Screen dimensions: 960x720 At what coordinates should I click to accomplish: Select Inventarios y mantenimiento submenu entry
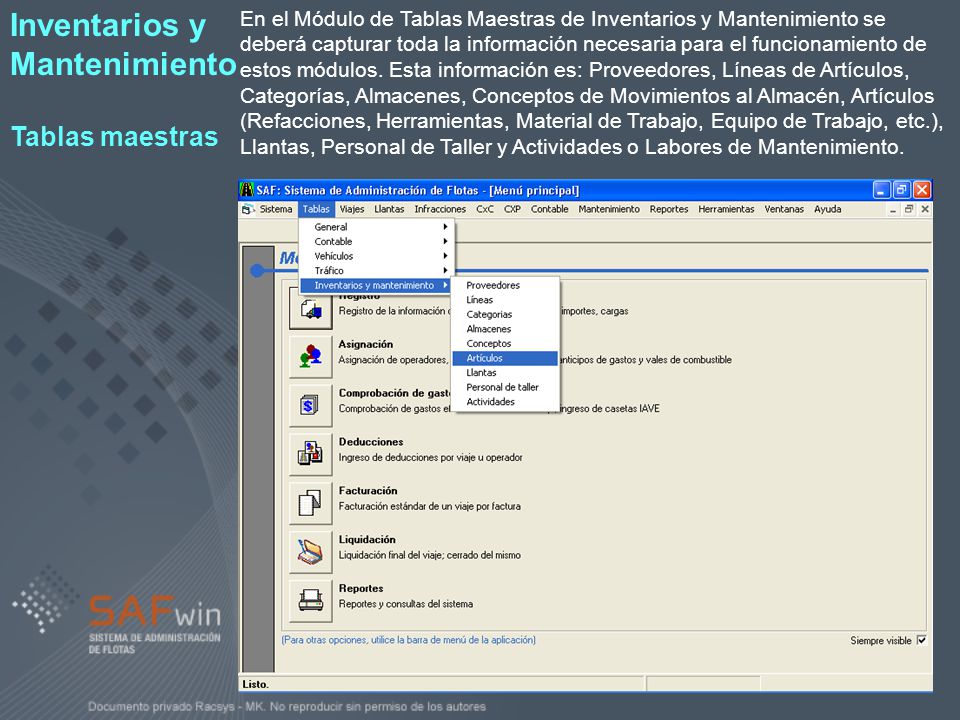coord(376,285)
